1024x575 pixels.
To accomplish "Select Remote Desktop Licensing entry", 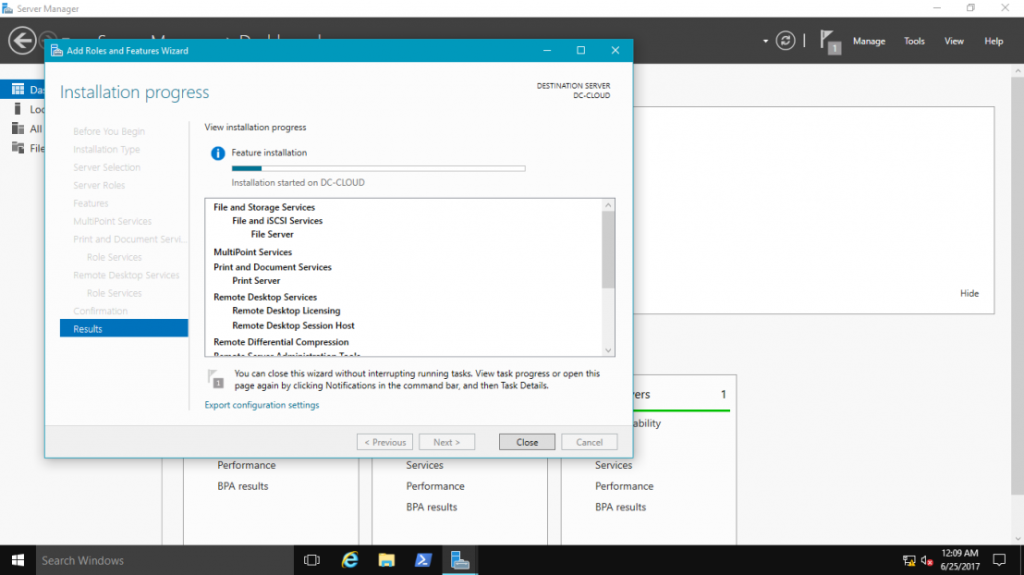I will pyautogui.click(x=286, y=311).
